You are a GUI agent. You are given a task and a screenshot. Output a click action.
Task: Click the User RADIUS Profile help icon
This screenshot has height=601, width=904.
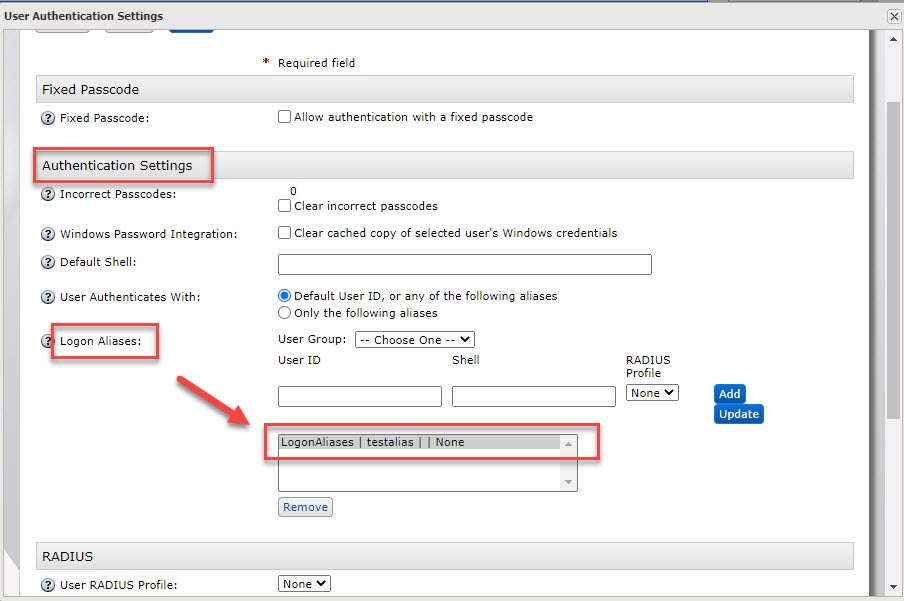click(46, 583)
